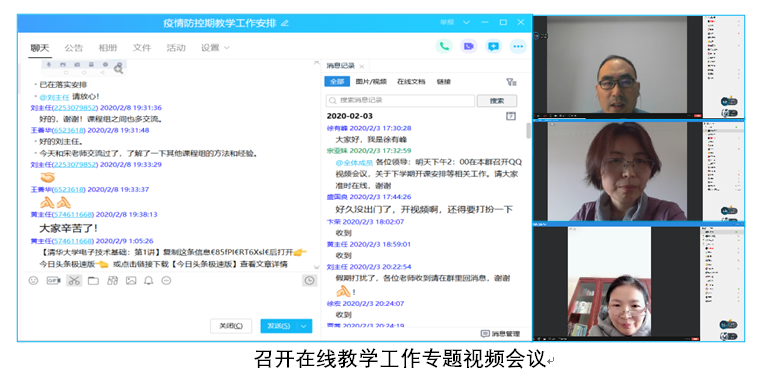Open the three-dots more options button
The width and height of the screenshot is (761, 383).
(518, 47)
